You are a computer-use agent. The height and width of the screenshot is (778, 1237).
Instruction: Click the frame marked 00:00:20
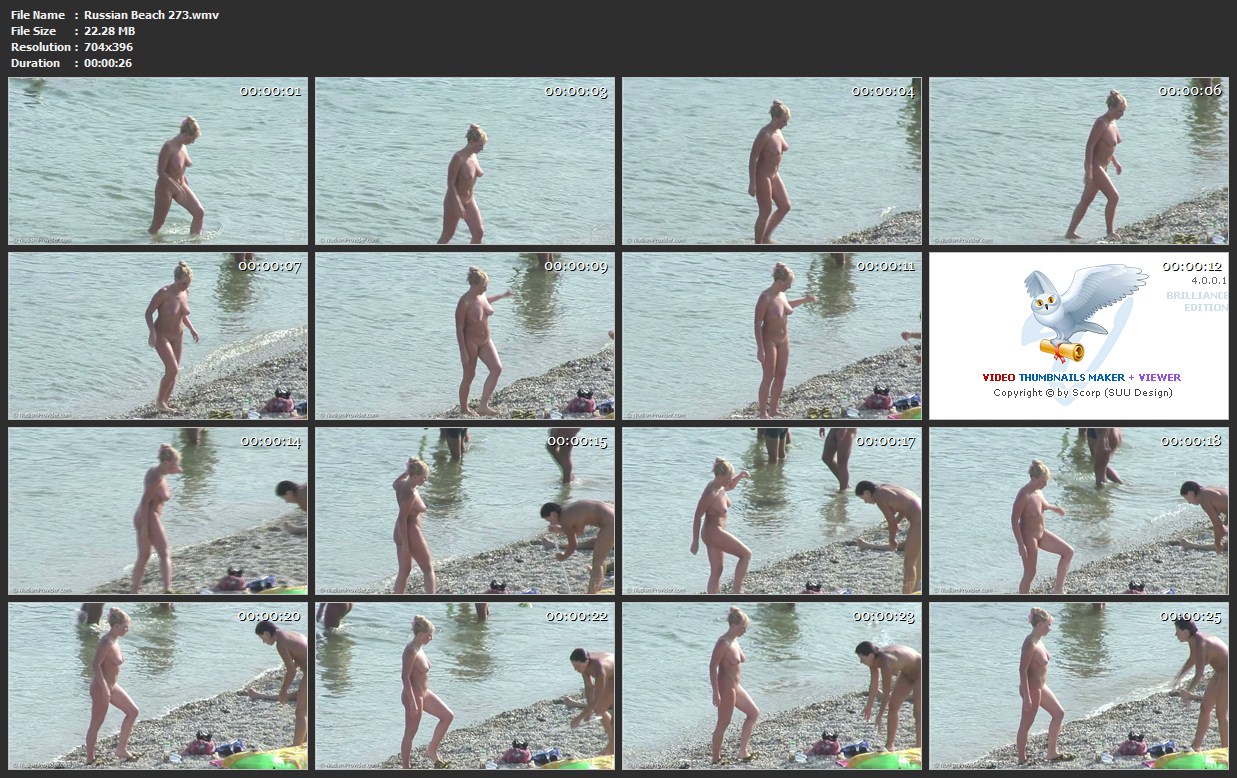(158, 686)
